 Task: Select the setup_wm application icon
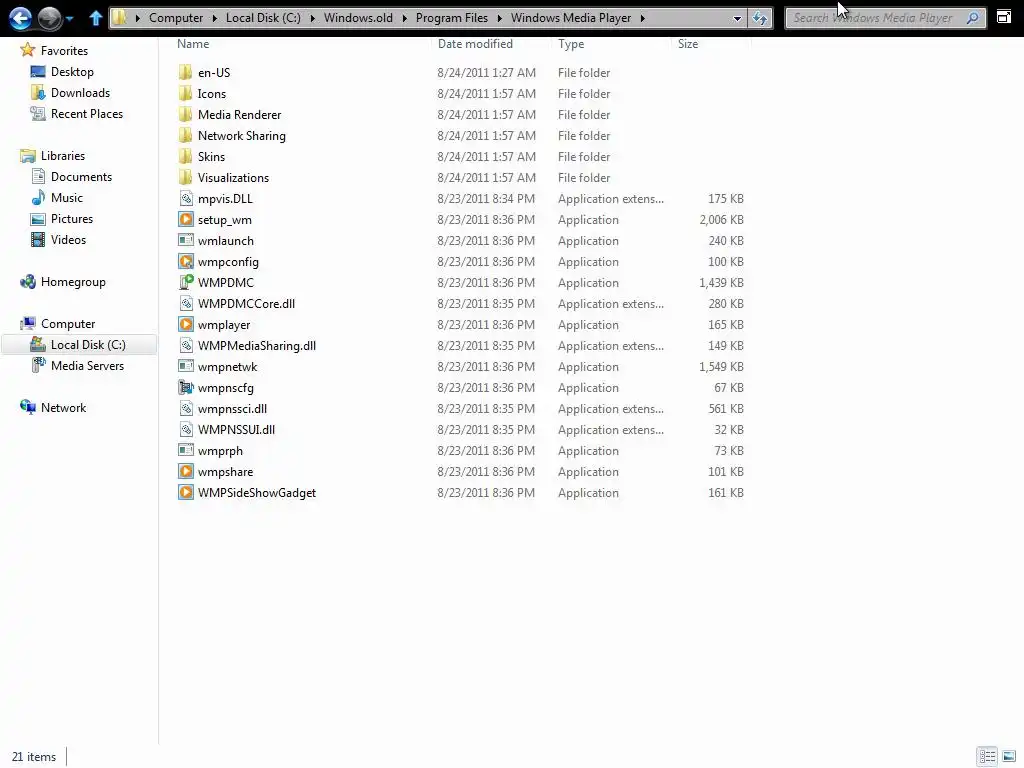[x=186, y=219]
